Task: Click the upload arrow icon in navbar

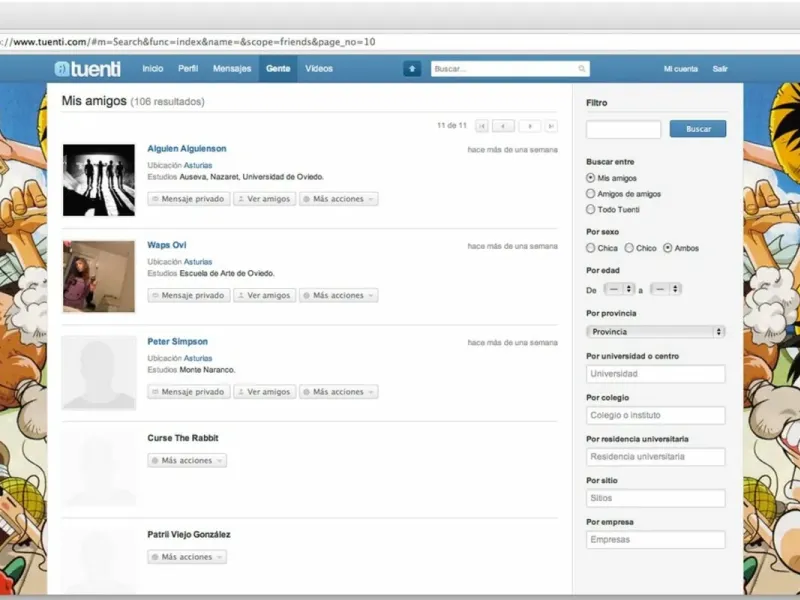Action: (x=412, y=69)
